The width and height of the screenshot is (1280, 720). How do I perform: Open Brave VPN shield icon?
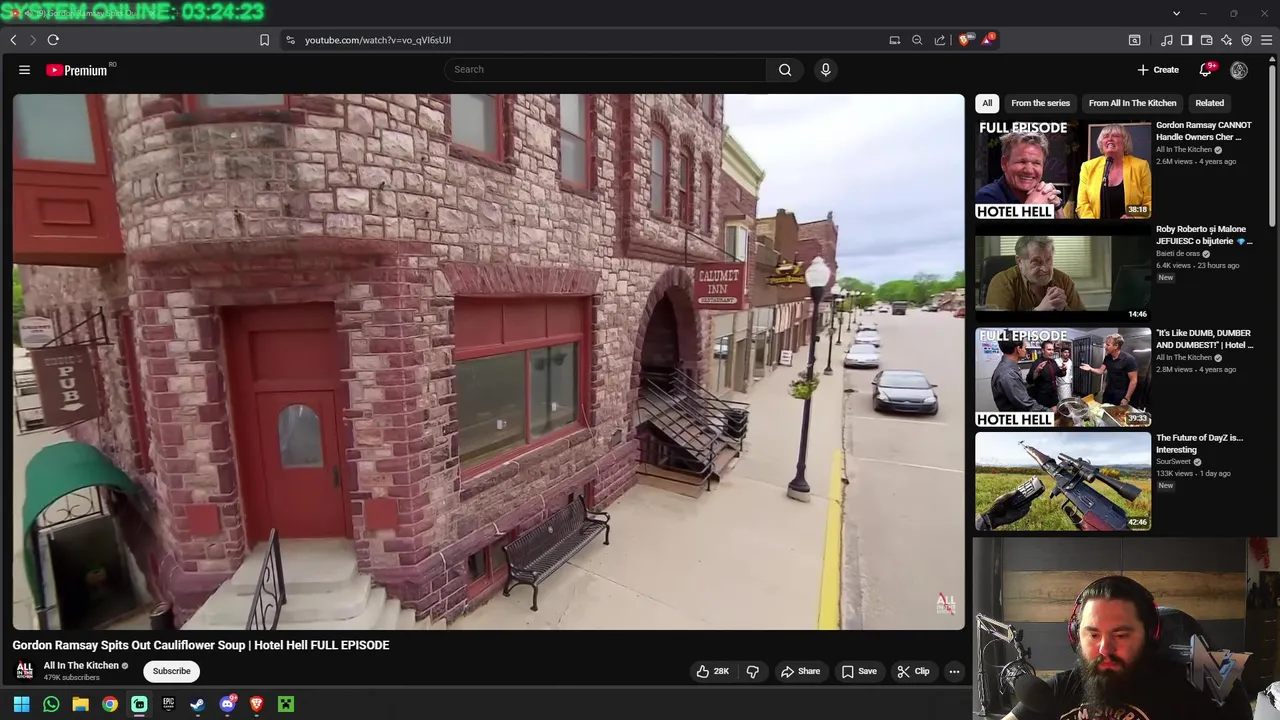(1246, 40)
